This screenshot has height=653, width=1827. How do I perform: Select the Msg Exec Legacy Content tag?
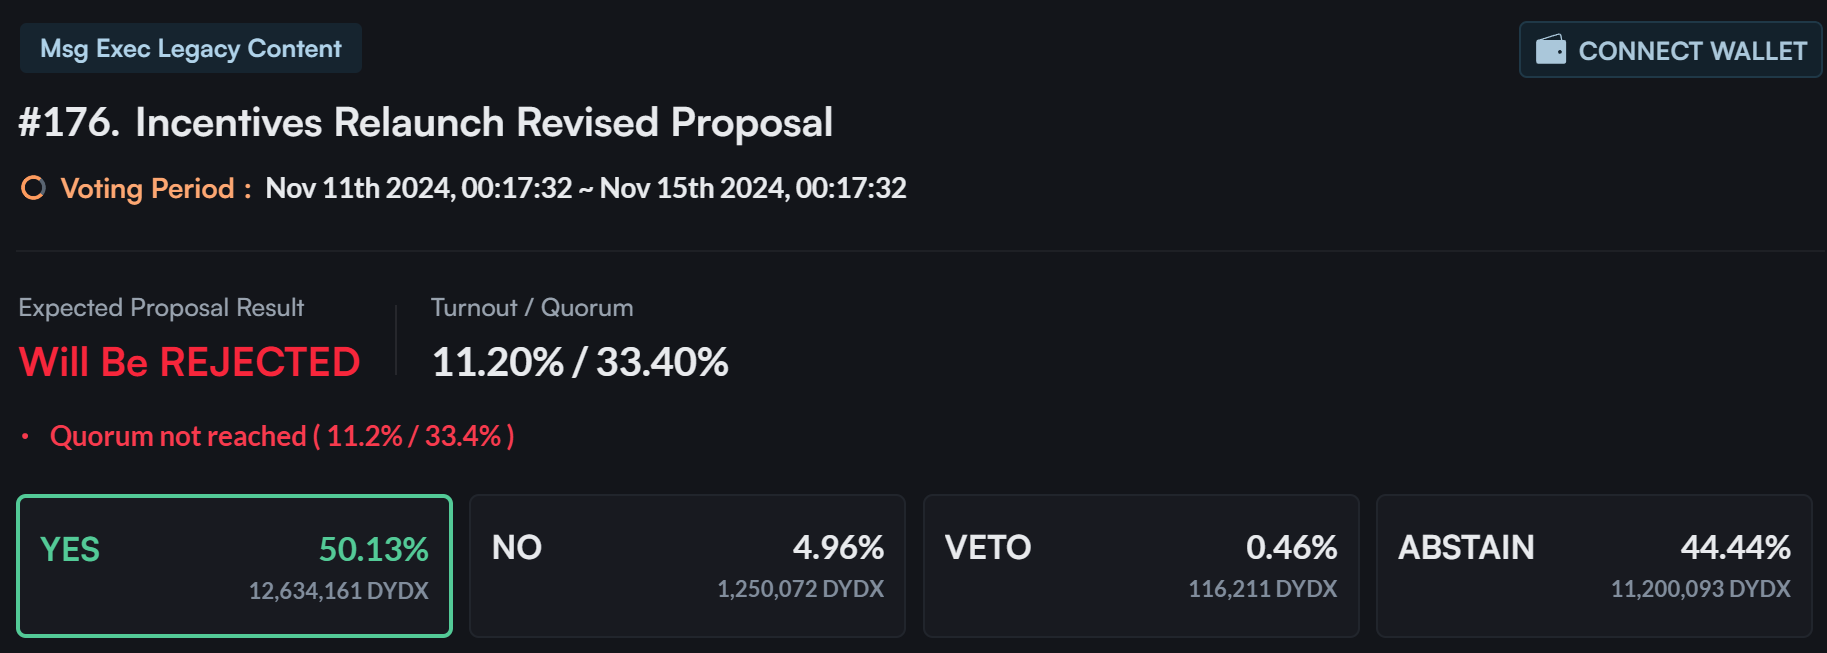191,49
